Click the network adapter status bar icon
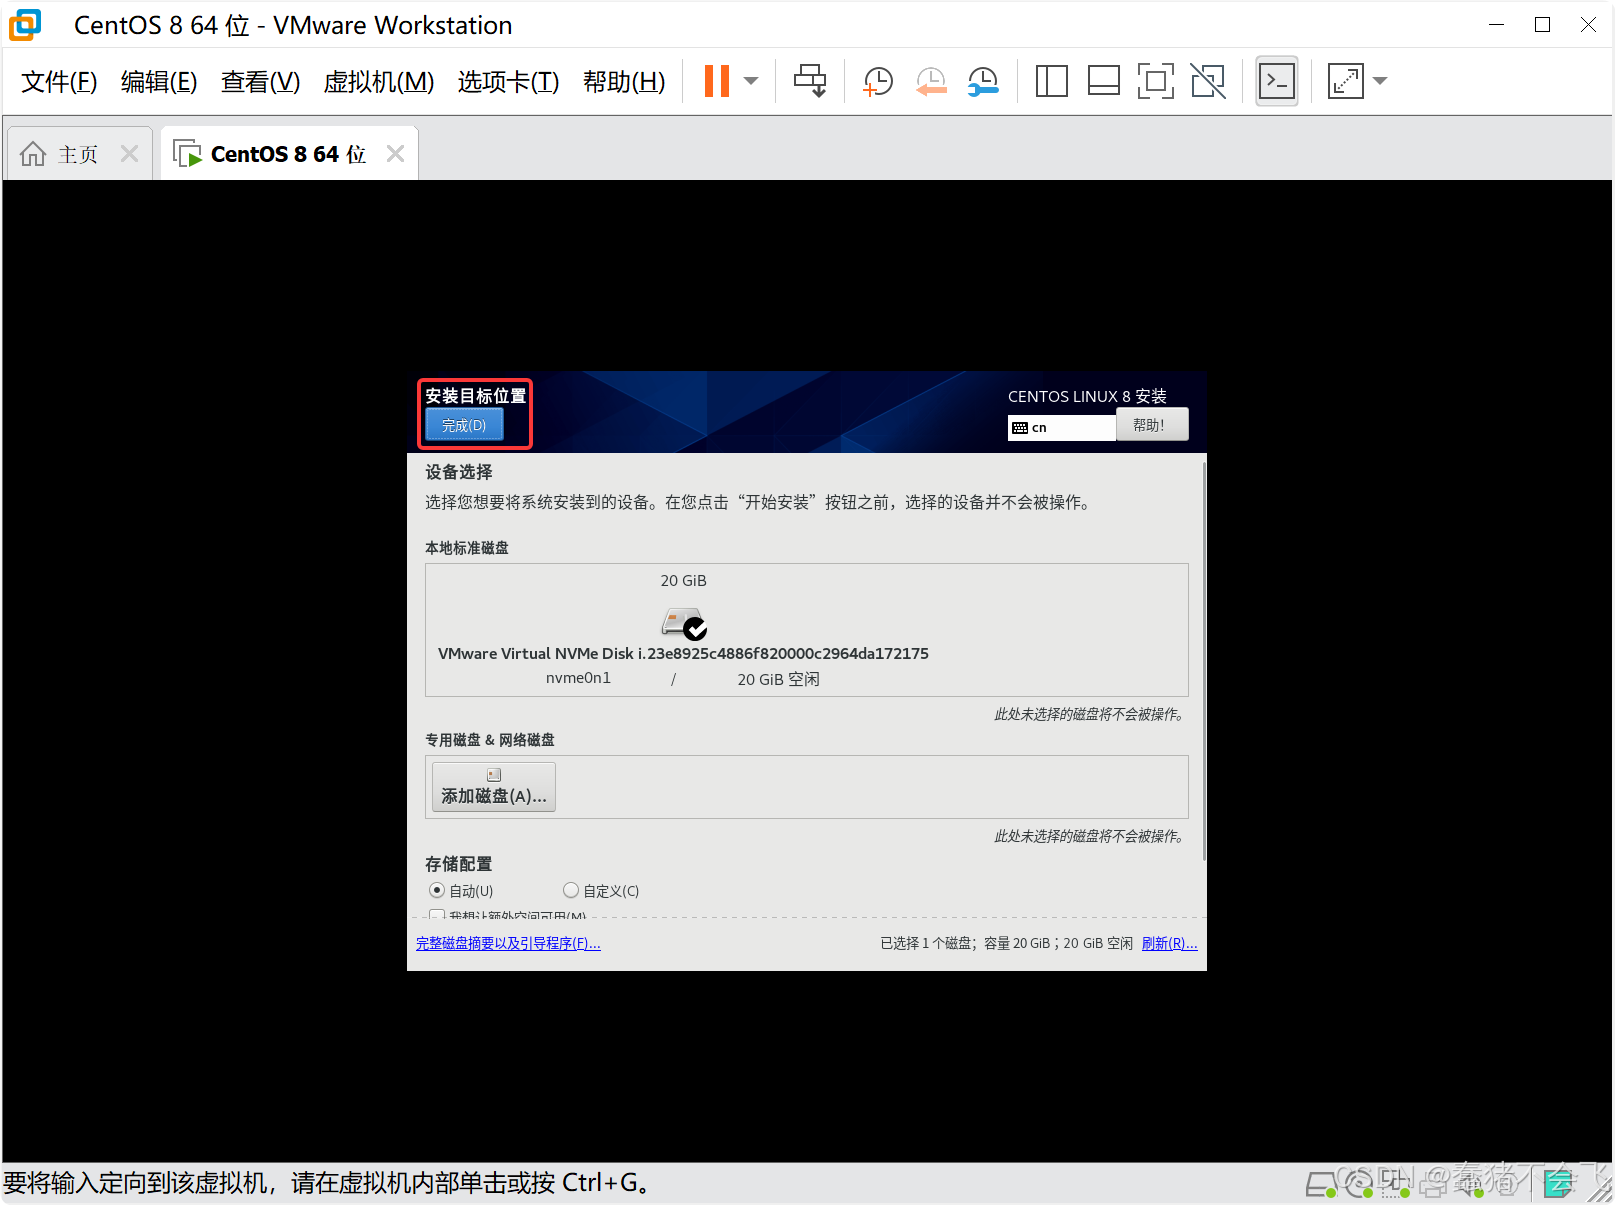This screenshot has width=1615, height=1205. coord(1395,1184)
